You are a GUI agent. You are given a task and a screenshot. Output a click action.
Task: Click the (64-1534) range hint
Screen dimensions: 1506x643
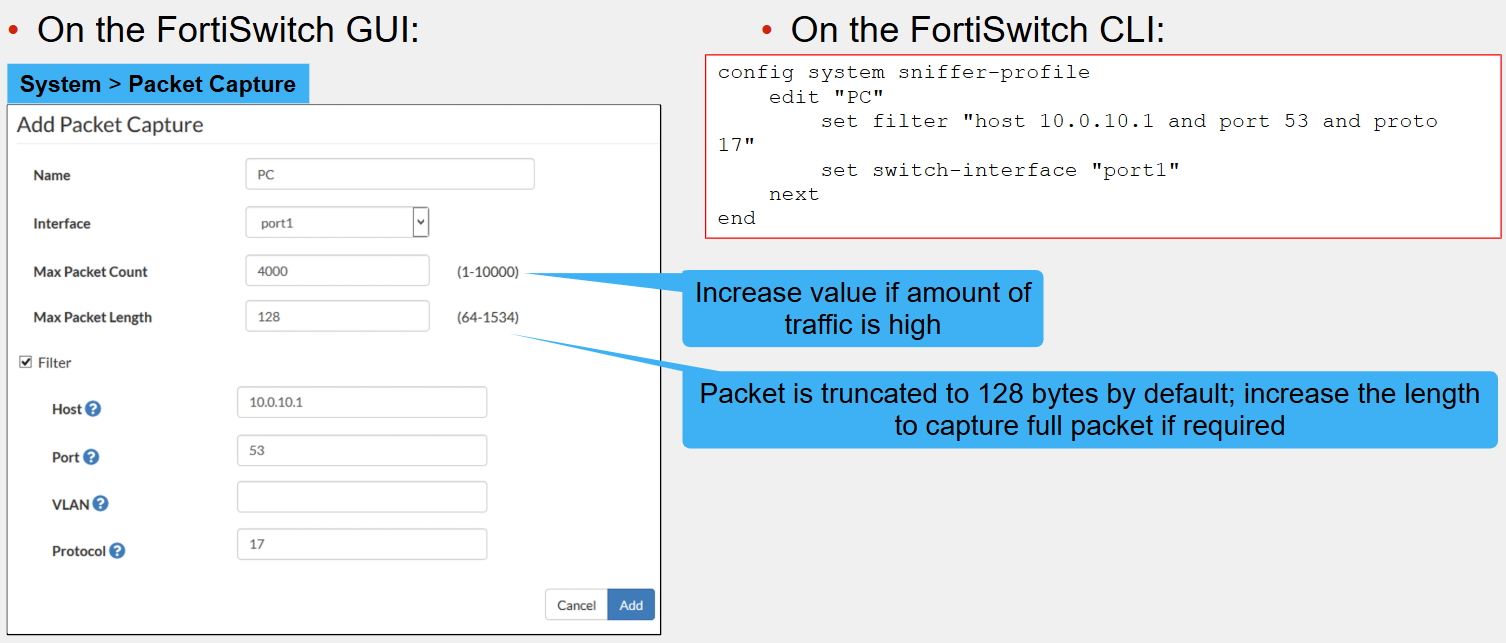click(x=488, y=318)
